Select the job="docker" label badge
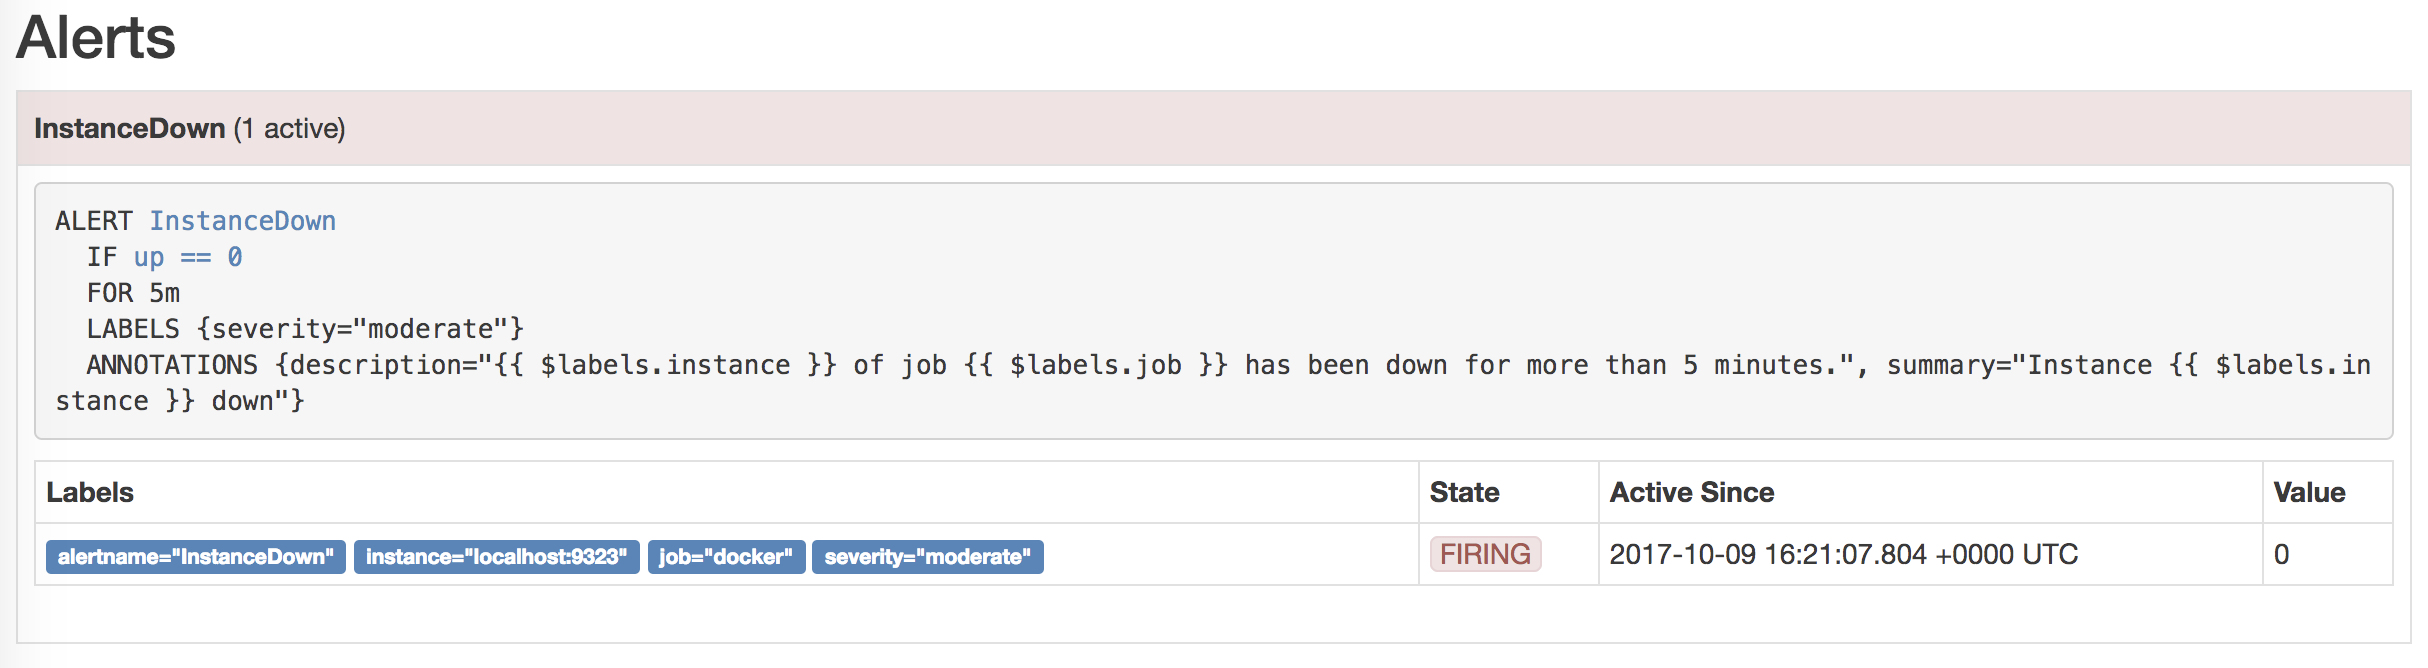 coord(726,557)
